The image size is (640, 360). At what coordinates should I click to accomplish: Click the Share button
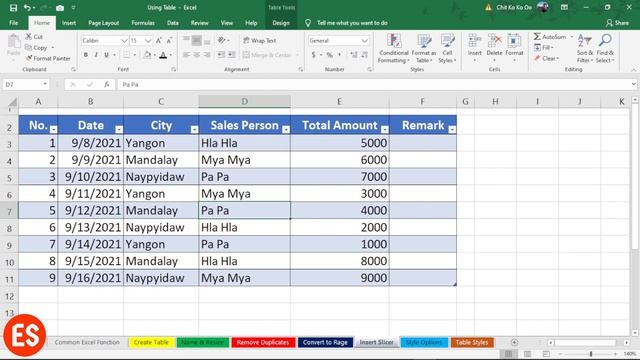click(x=617, y=23)
